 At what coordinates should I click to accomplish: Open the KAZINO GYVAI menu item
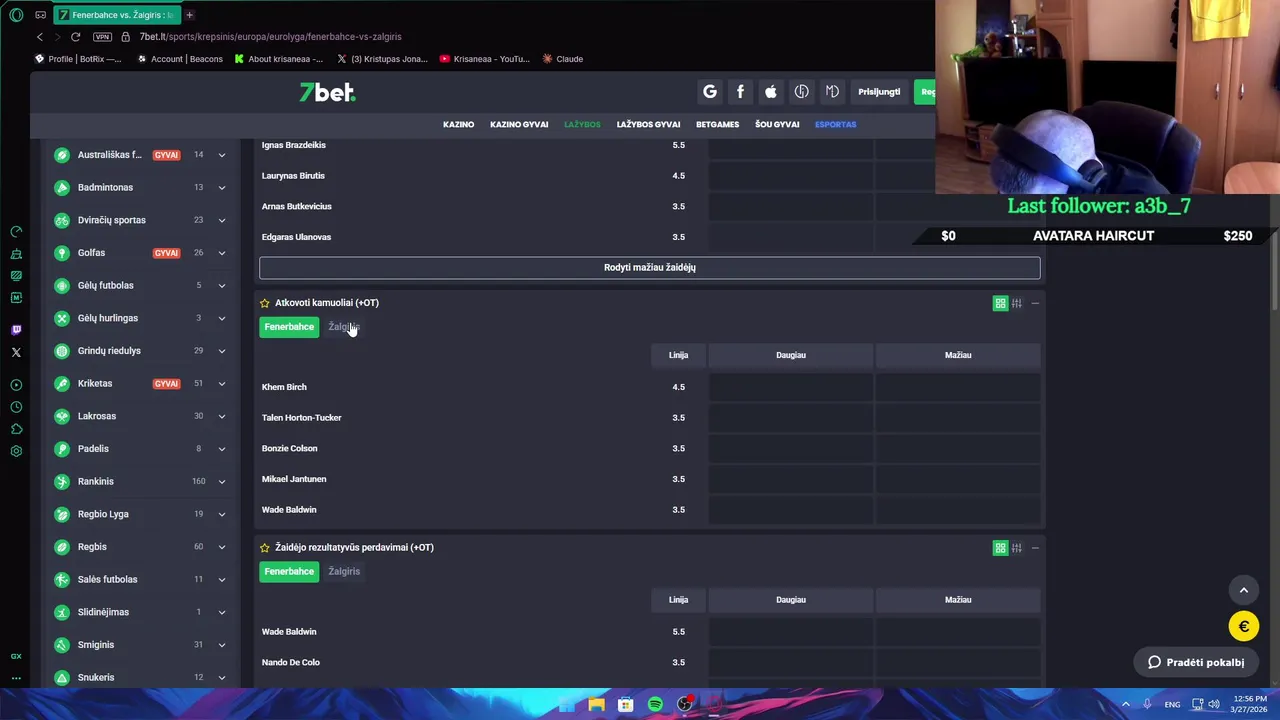click(519, 125)
